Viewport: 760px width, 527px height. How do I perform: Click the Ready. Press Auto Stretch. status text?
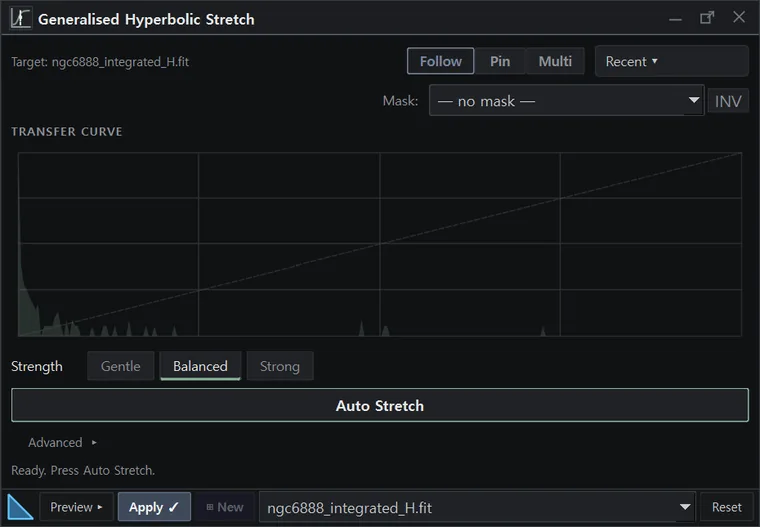point(83,470)
